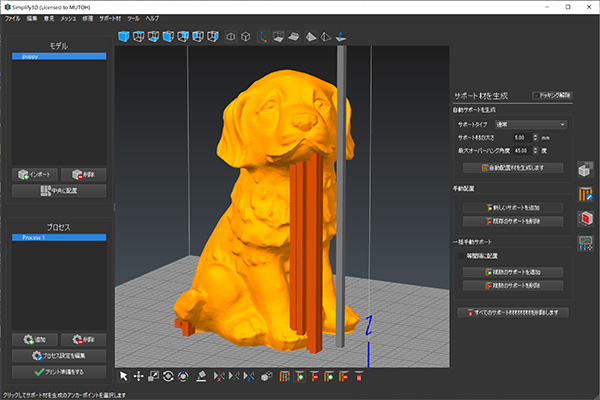Click the プロセス設定を編集 button
The height and width of the screenshot is (400, 600).
coord(58,355)
